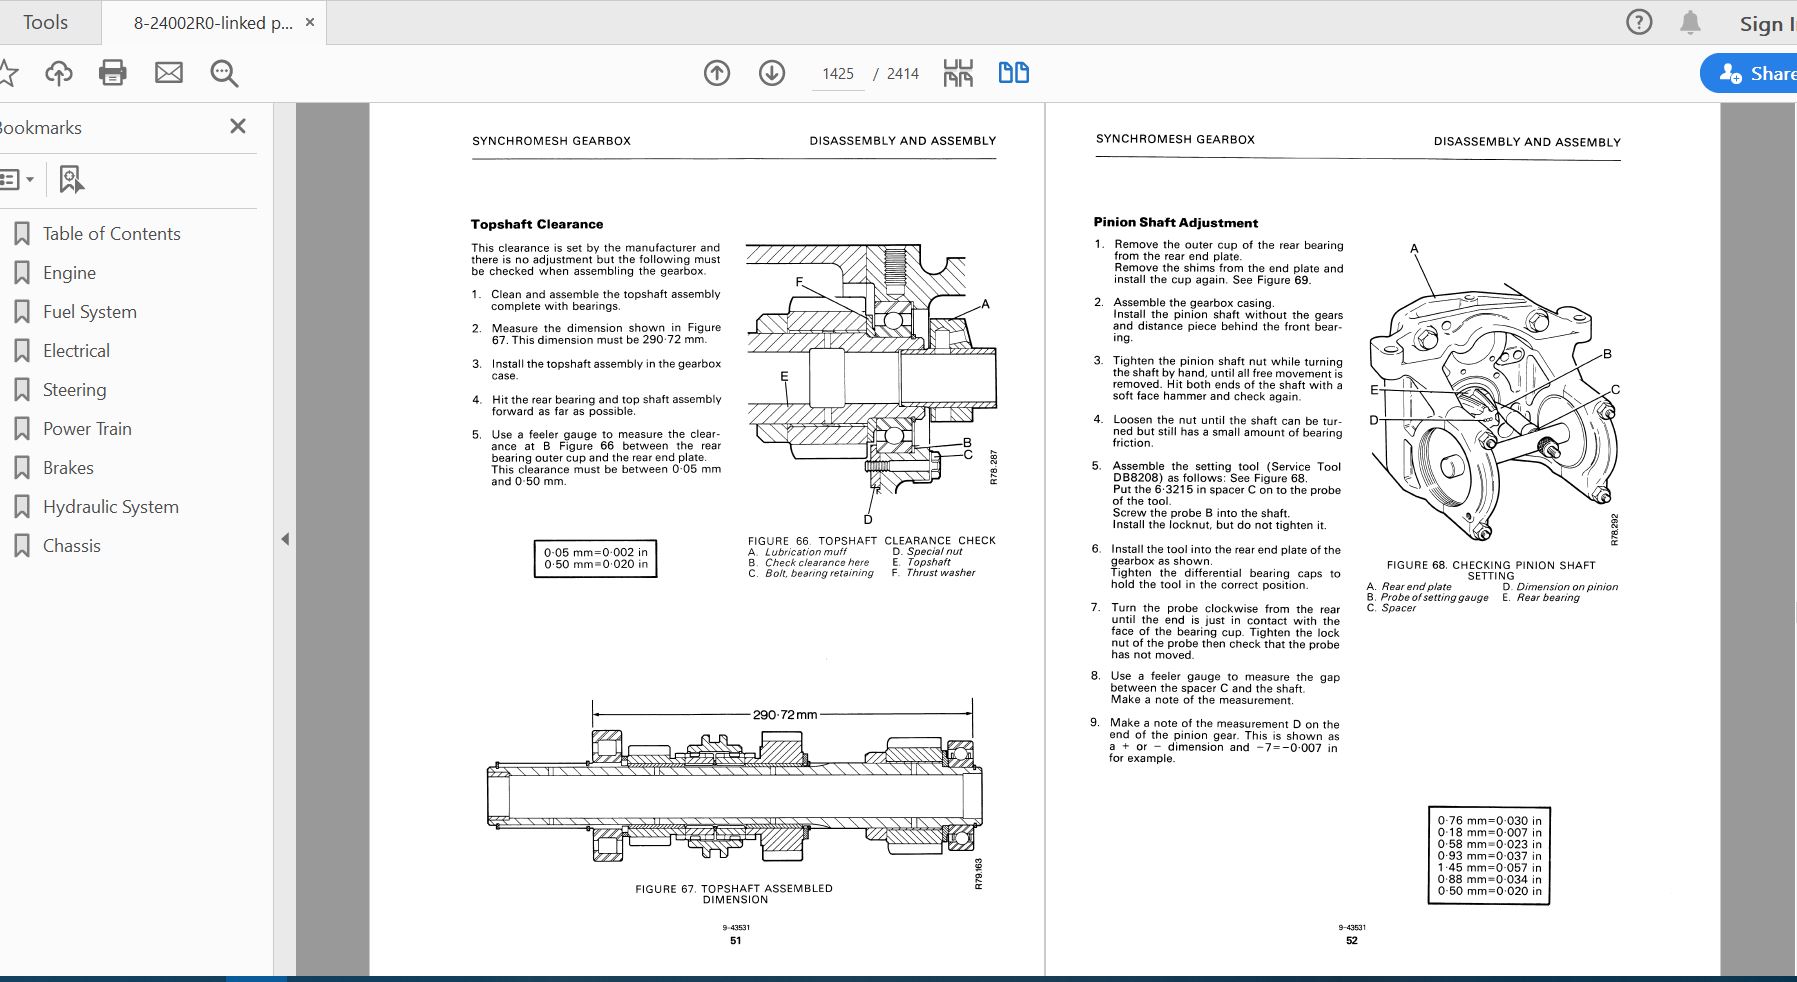Go to next page arrow

tap(772, 73)
